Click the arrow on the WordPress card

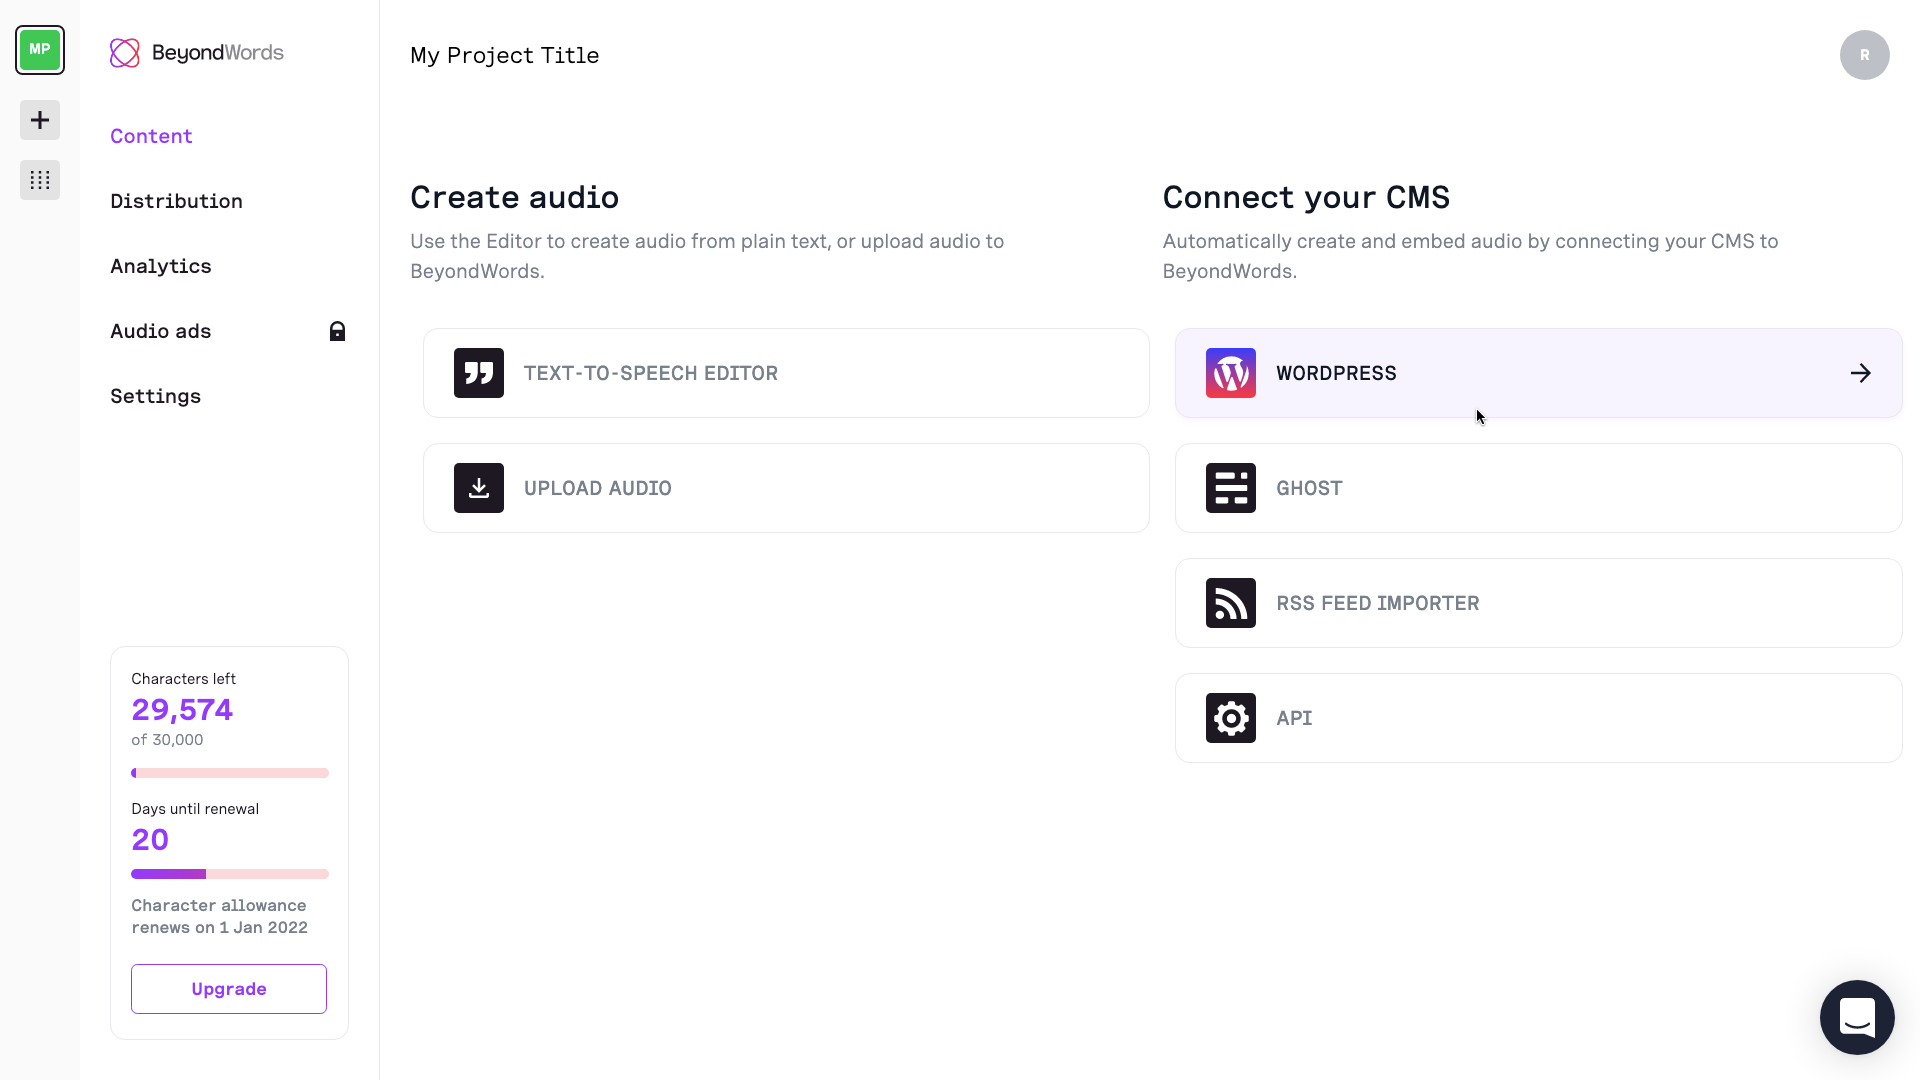(x=1860, y=373)
